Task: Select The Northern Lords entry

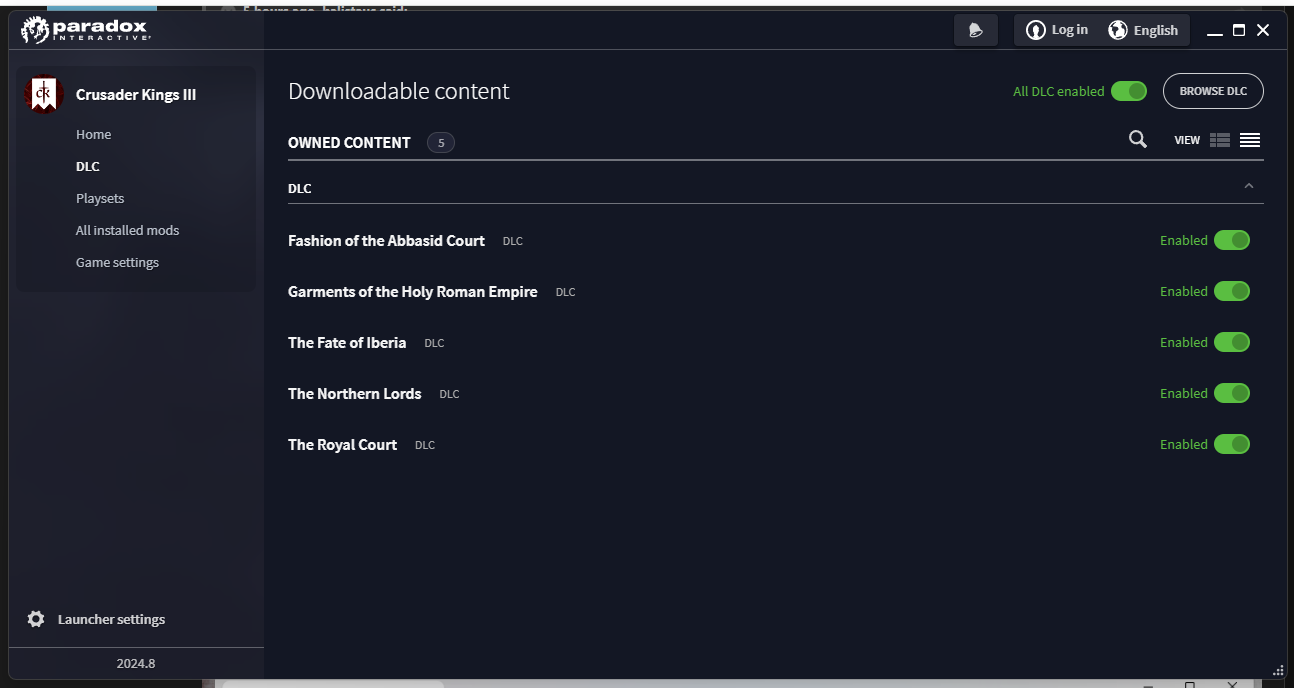Action: click(x=355, y=394)
